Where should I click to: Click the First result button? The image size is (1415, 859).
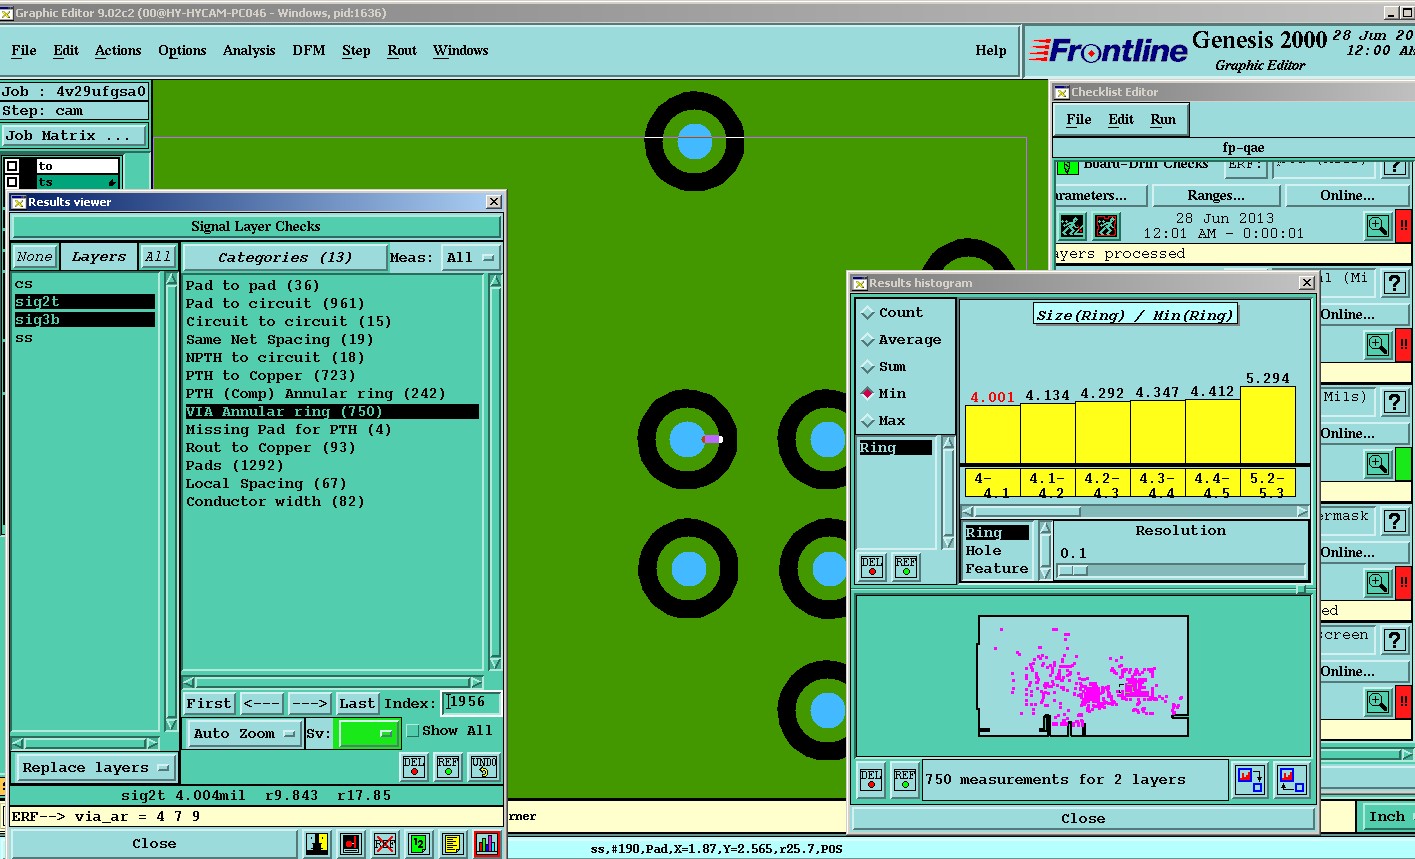(x=209, y=703)
